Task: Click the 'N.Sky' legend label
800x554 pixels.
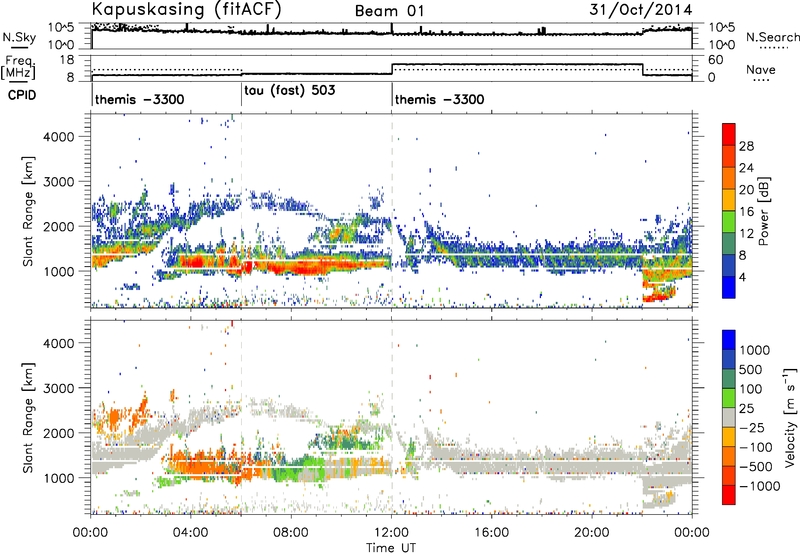Action: tap(19, 37)
